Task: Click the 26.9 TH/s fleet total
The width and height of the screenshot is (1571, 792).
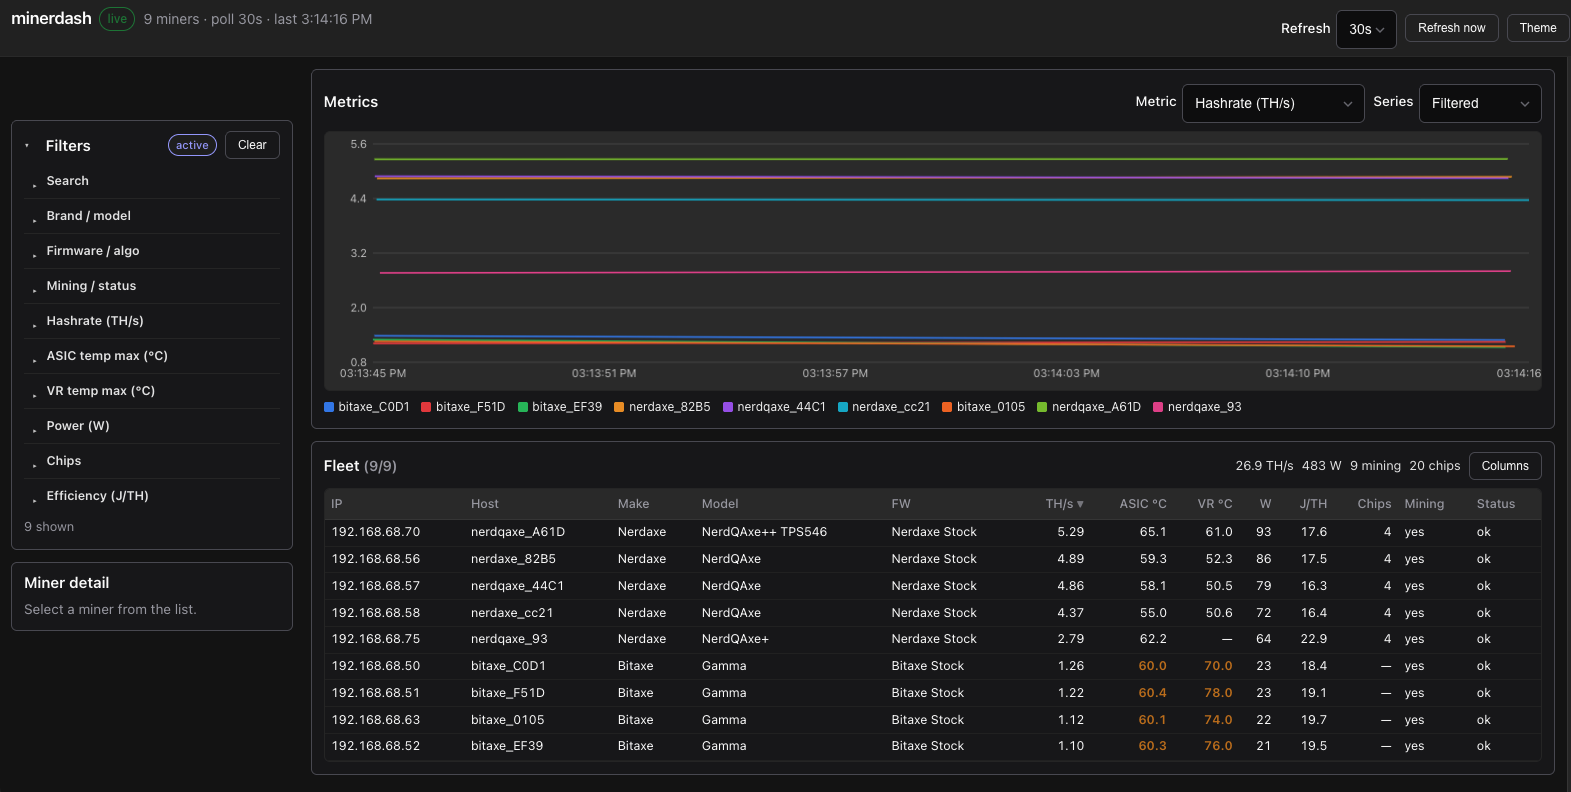Action: point(1264,466)
